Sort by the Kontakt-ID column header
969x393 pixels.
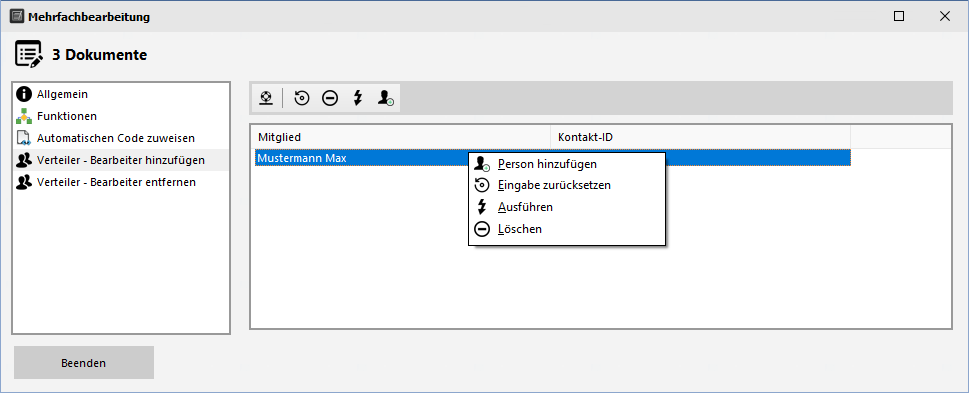(x=700, y=137)
